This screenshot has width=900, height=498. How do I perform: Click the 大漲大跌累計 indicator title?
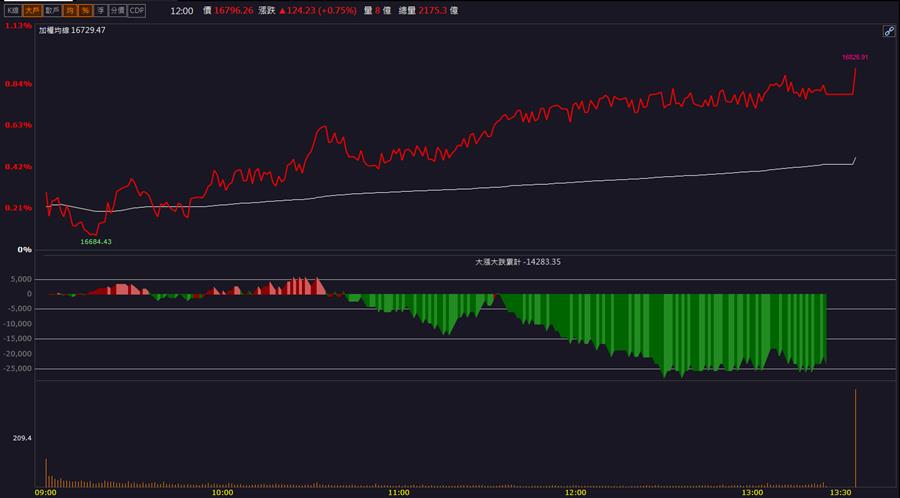click(x=518, y=262)
